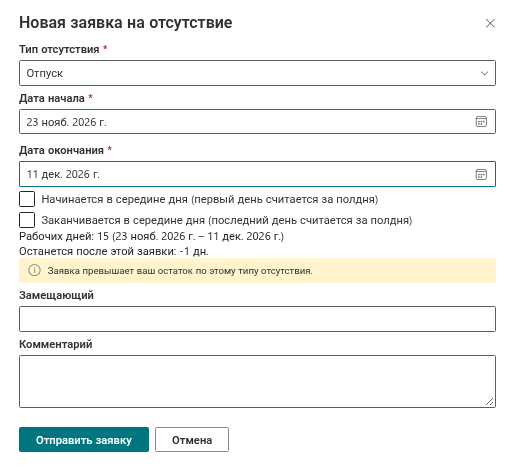Click the 'Рабочих дней: 15' summary text
The height and width of the screenshot is (469, 507).
pos(151,236)
